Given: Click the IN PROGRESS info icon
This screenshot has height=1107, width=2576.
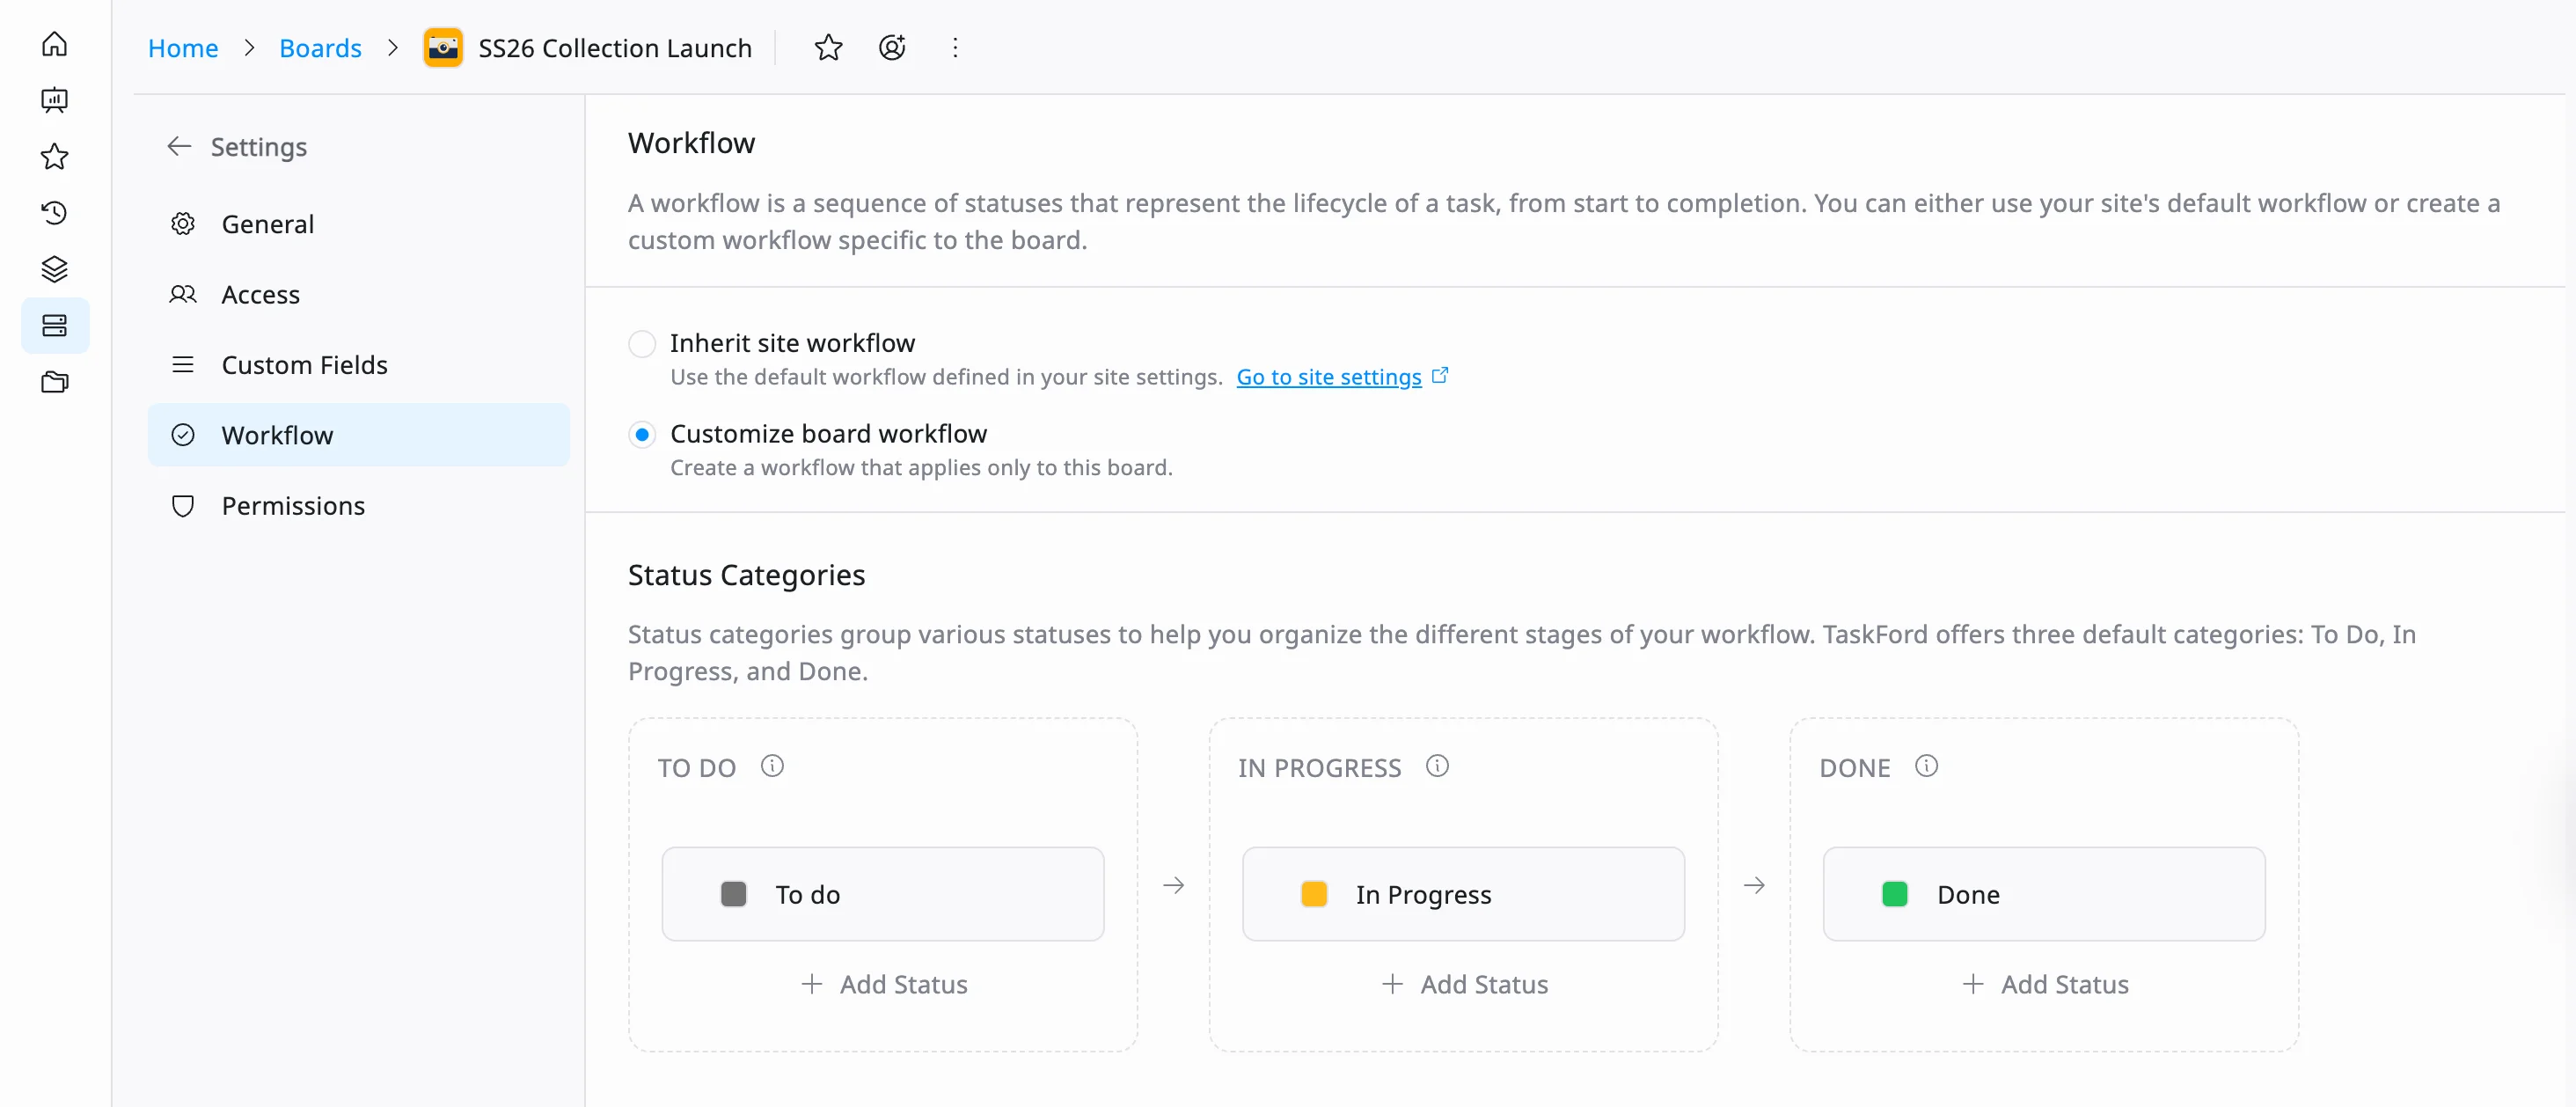Looking at the screenshot, I should [x=1437, y=765].
